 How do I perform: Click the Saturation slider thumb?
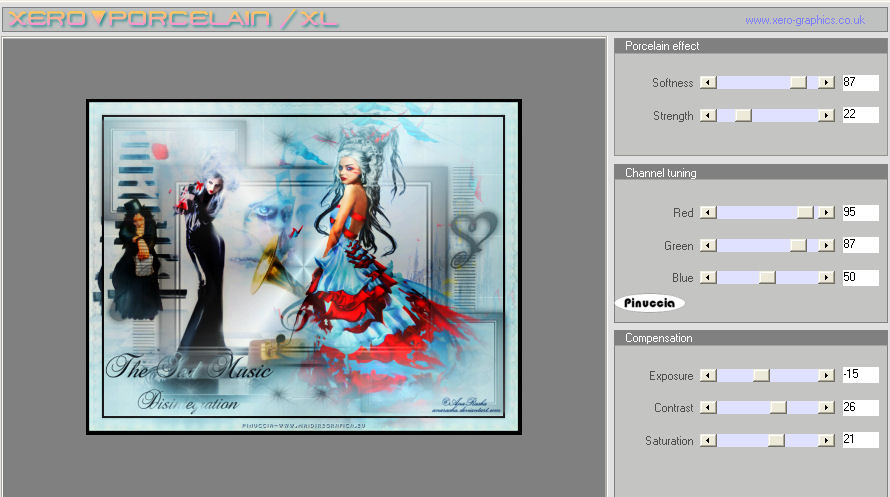point(776,440)
